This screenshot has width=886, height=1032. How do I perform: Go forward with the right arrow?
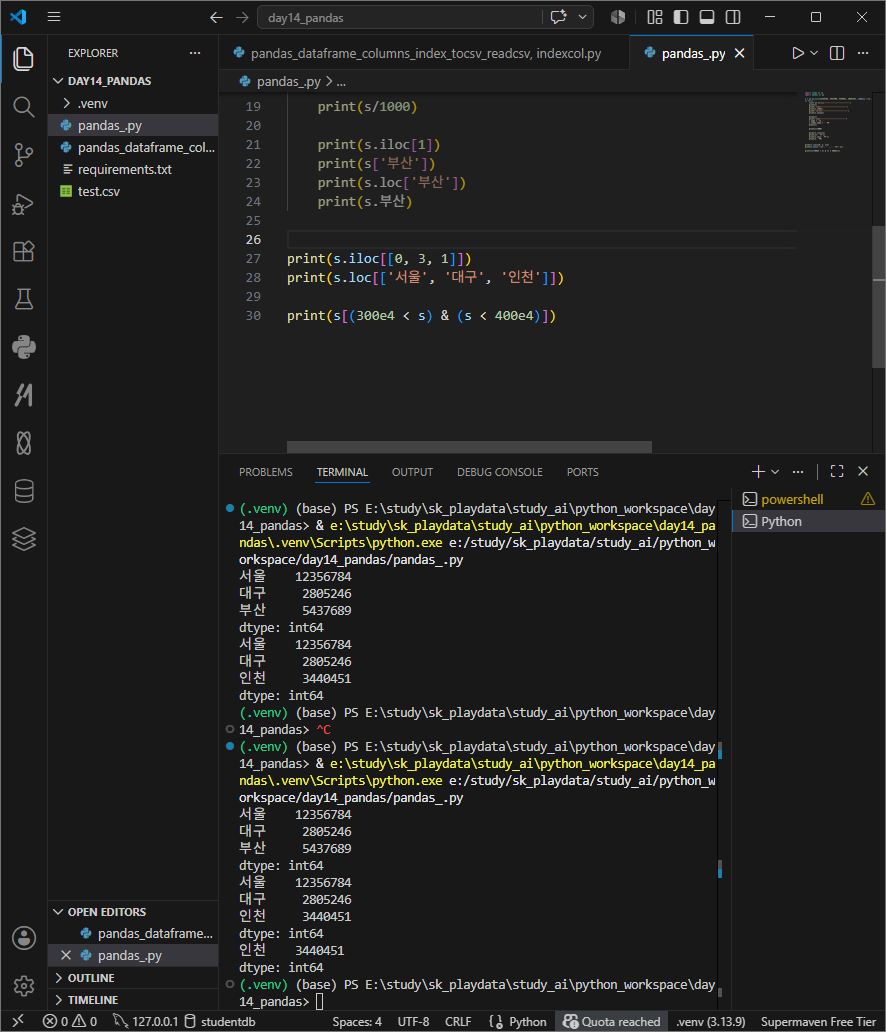pyautogui.click(x=242, y=18)
